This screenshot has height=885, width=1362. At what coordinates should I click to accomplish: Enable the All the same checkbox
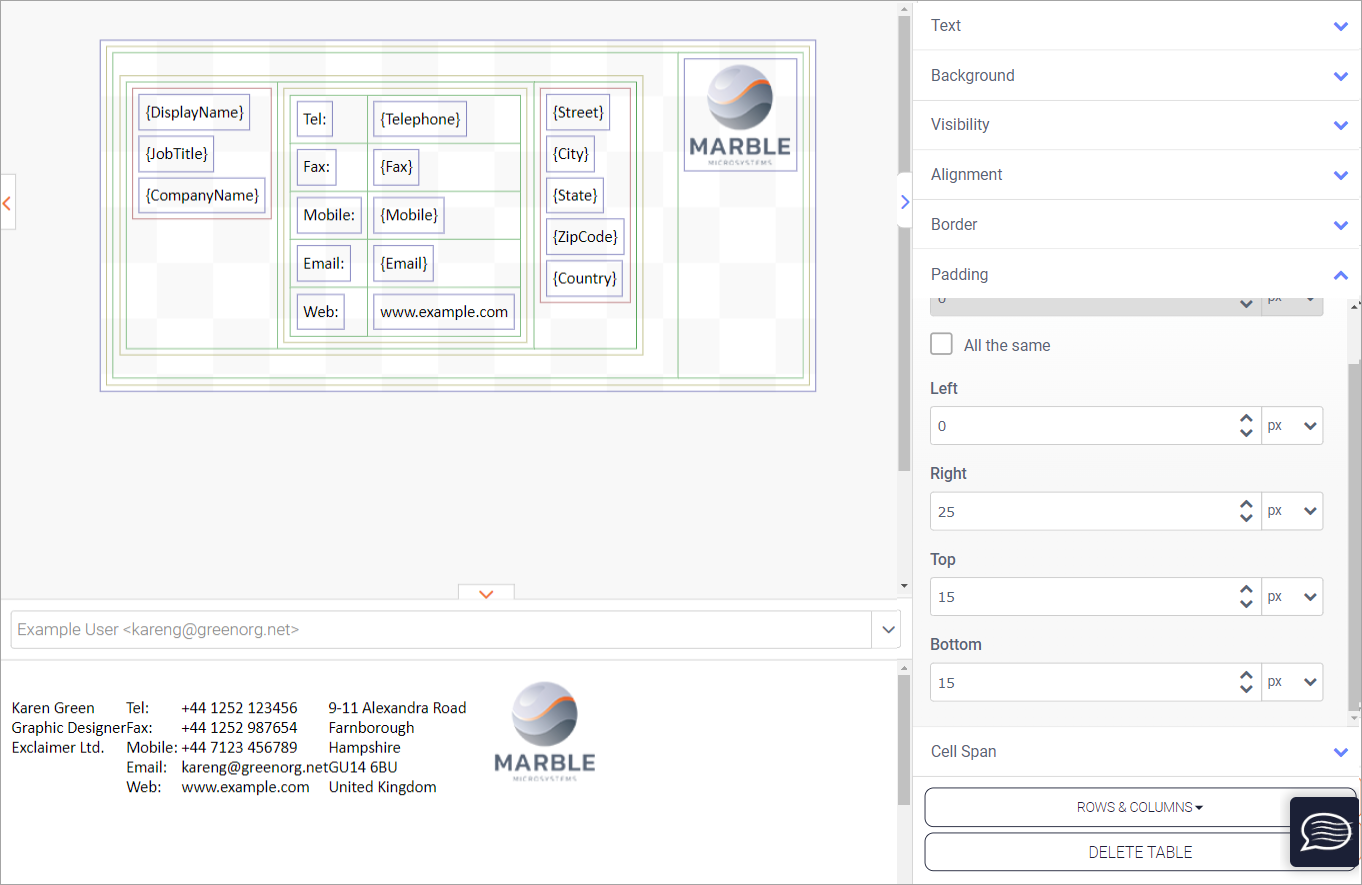[941, 344]
